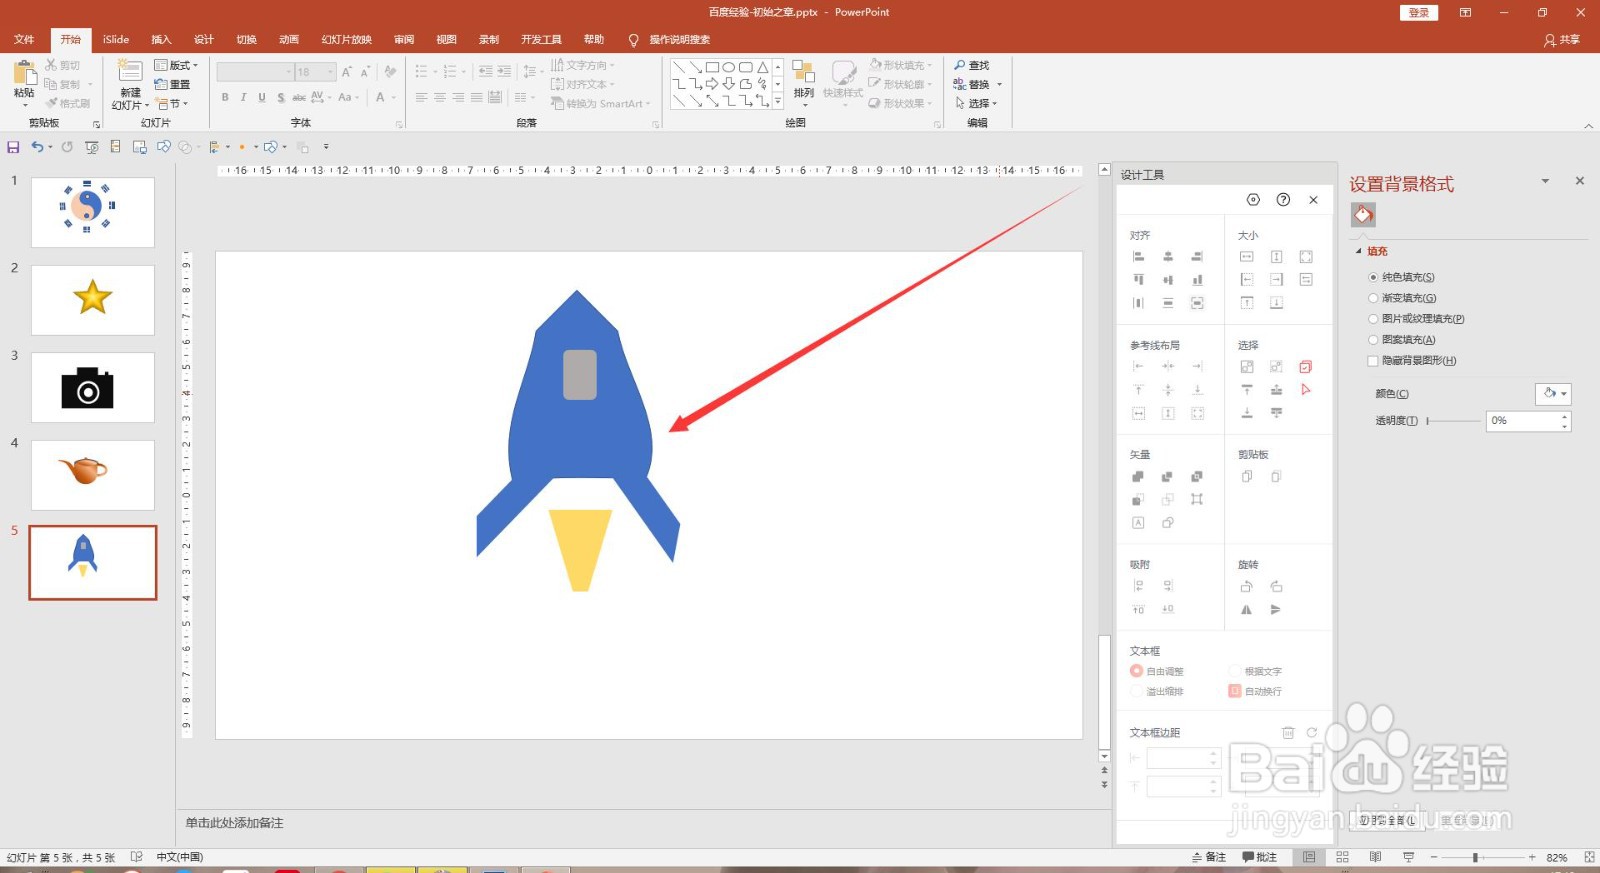Click fit slide to window icon

click(1589, 857)
